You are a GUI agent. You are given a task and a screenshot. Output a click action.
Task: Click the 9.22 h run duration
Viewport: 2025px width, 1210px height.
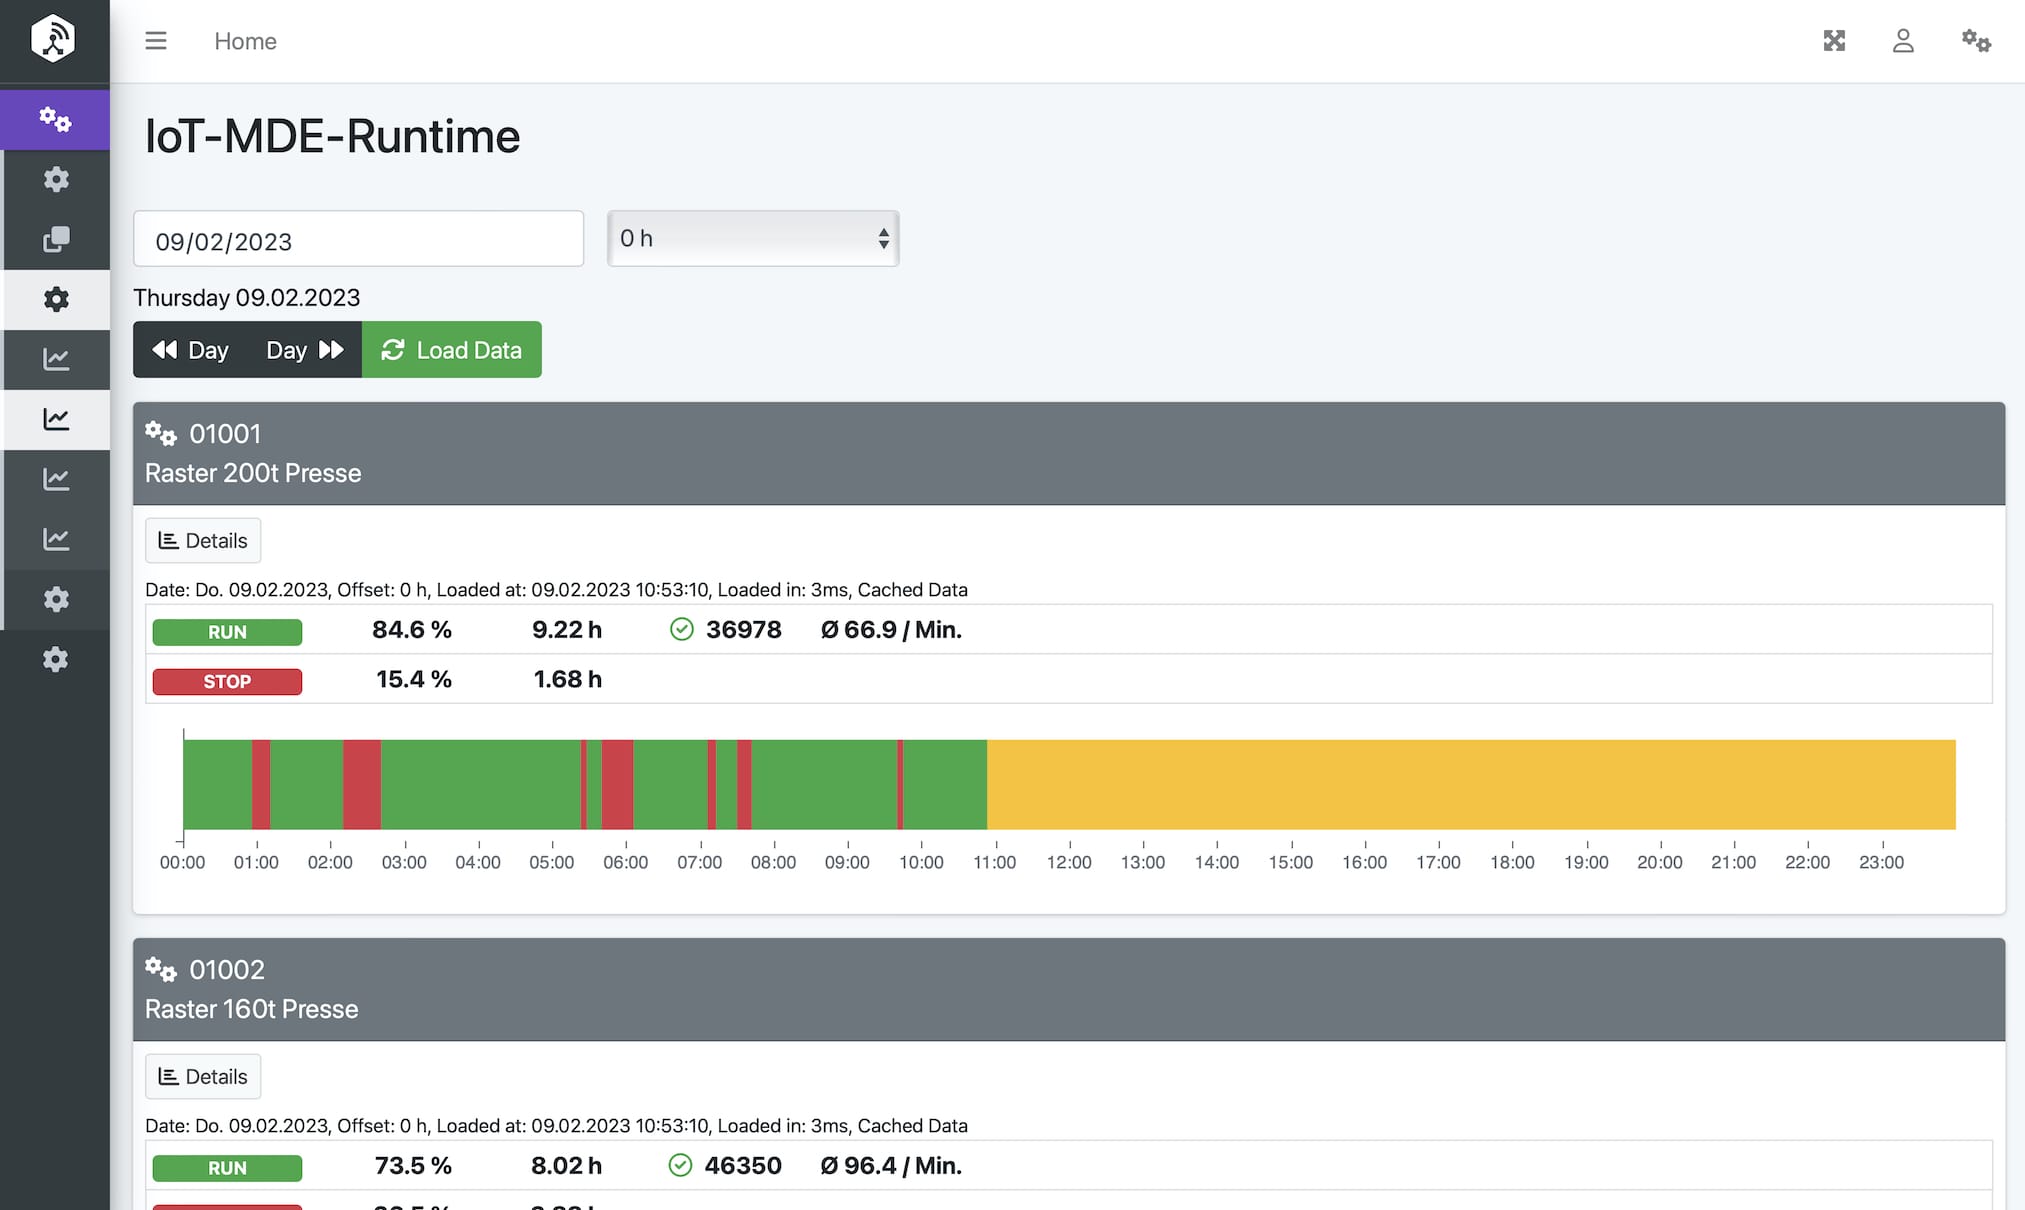click(x=567, y=630)
